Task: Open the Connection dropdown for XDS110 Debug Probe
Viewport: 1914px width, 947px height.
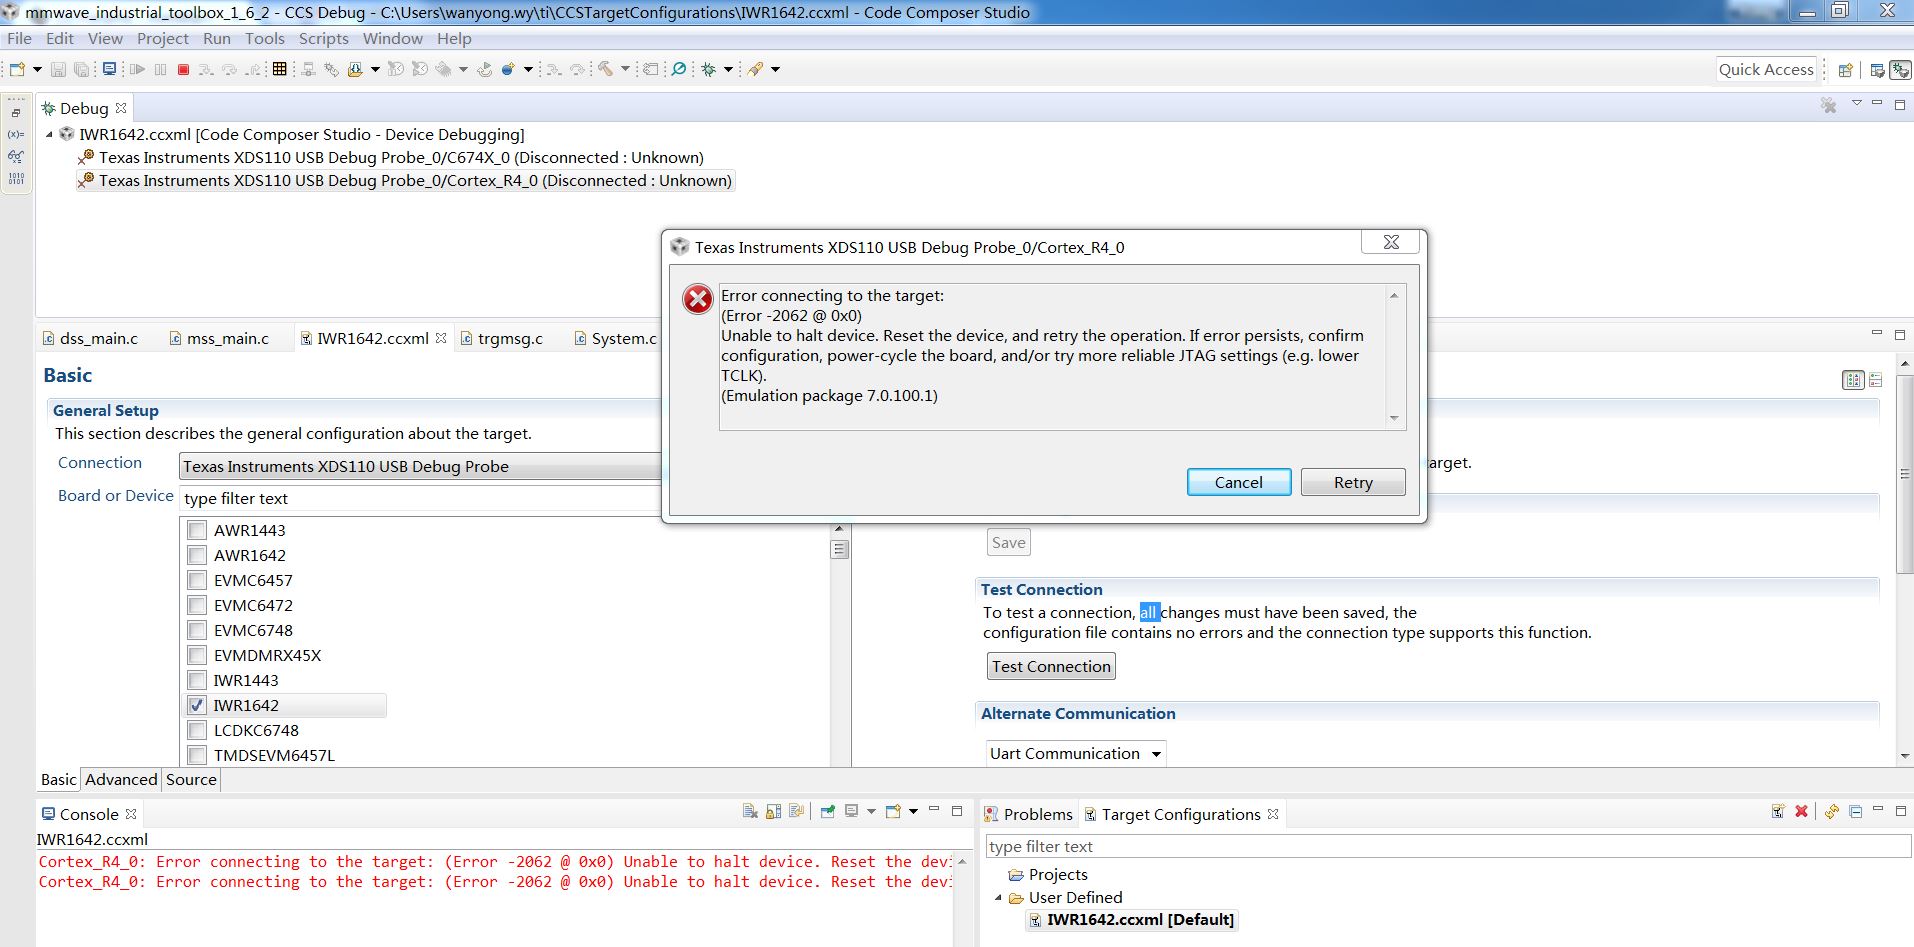Action: point(420,466)
